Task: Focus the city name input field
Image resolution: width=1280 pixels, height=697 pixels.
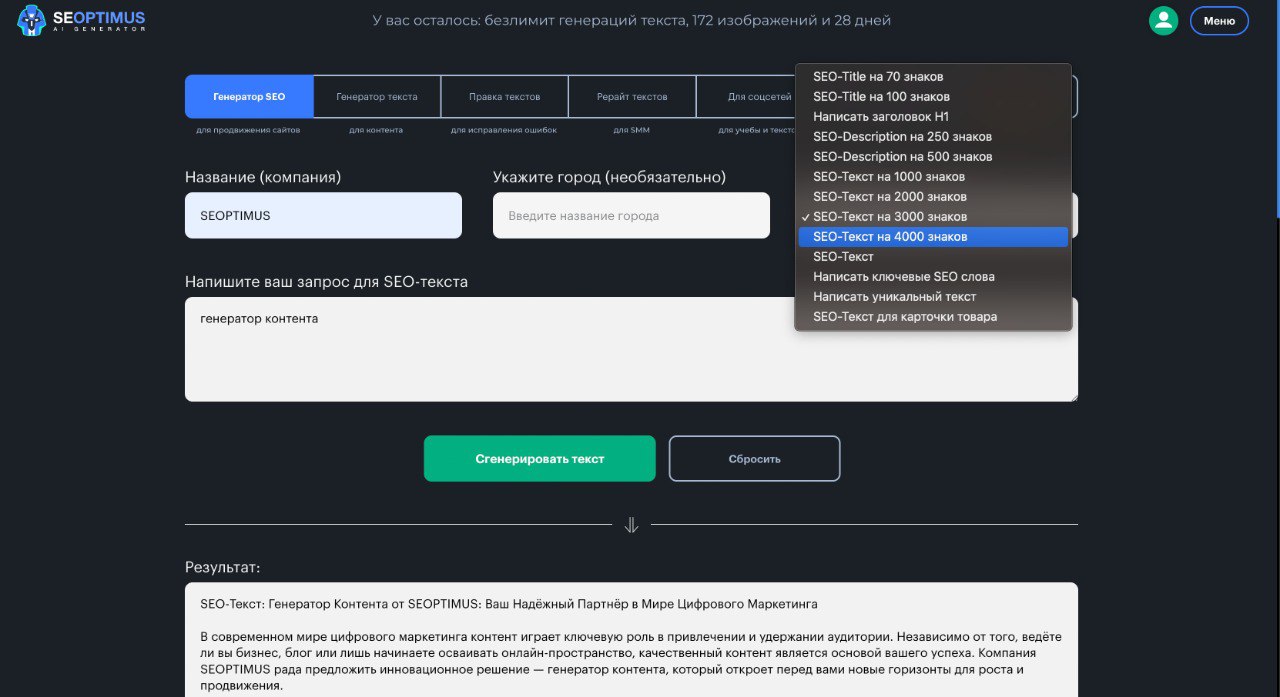Action: (631, 215)
